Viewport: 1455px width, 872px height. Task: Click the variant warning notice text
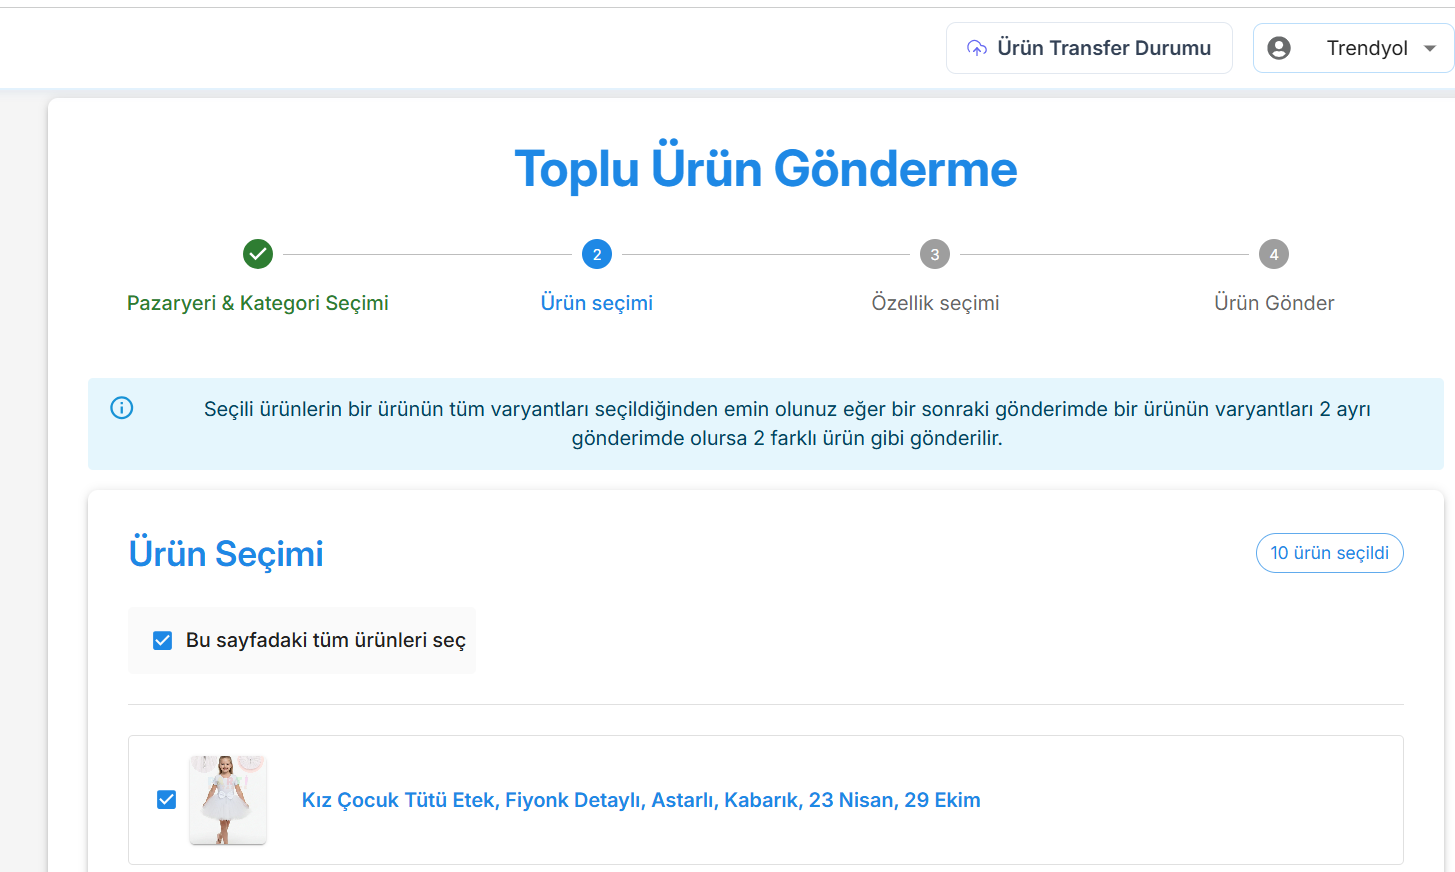787,424
